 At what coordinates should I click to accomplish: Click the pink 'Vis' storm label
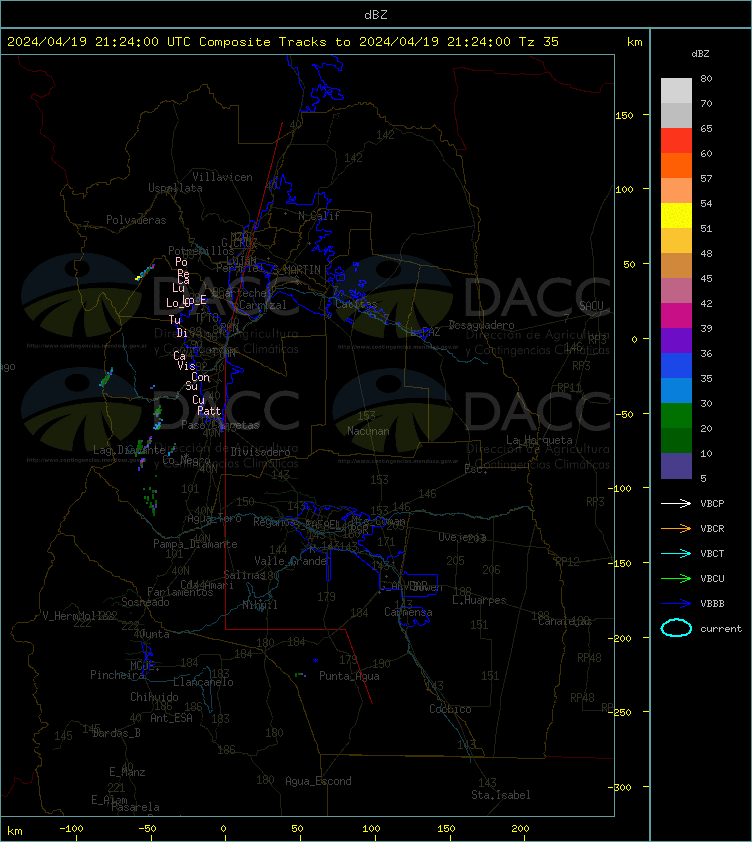[x=186, y=366]
